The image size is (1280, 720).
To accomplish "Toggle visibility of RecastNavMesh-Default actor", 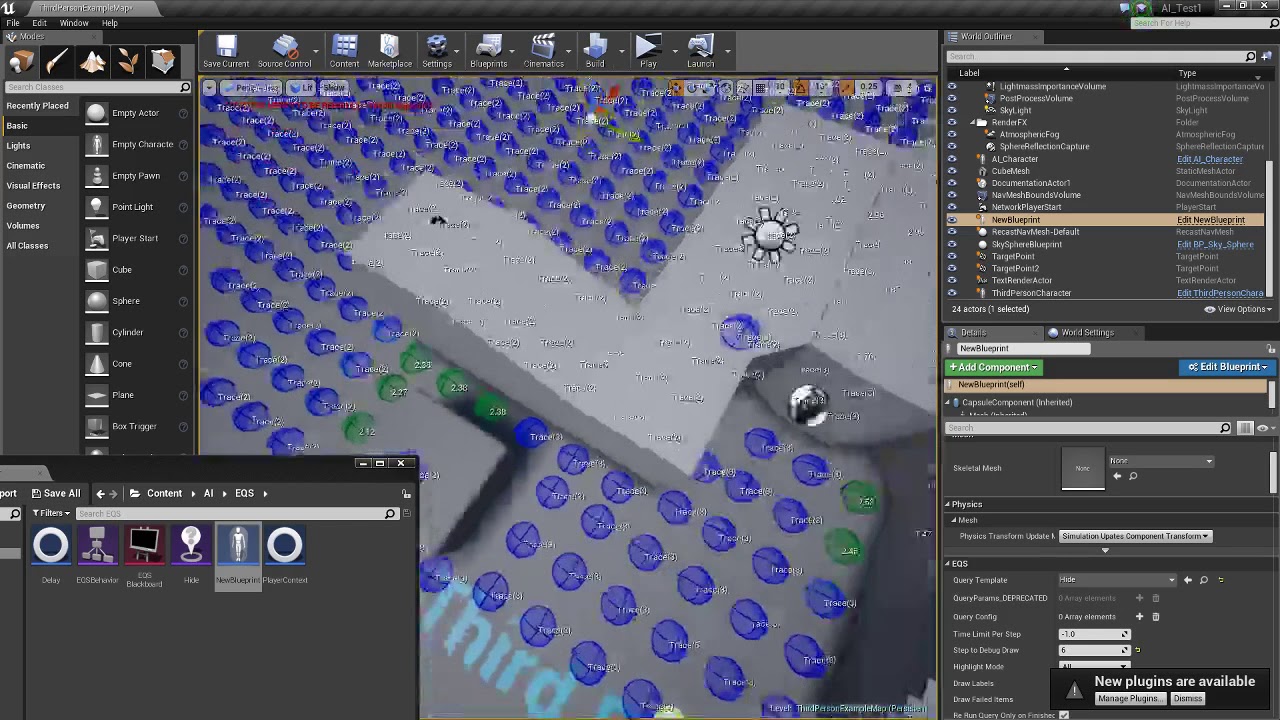I will [952, 232].
